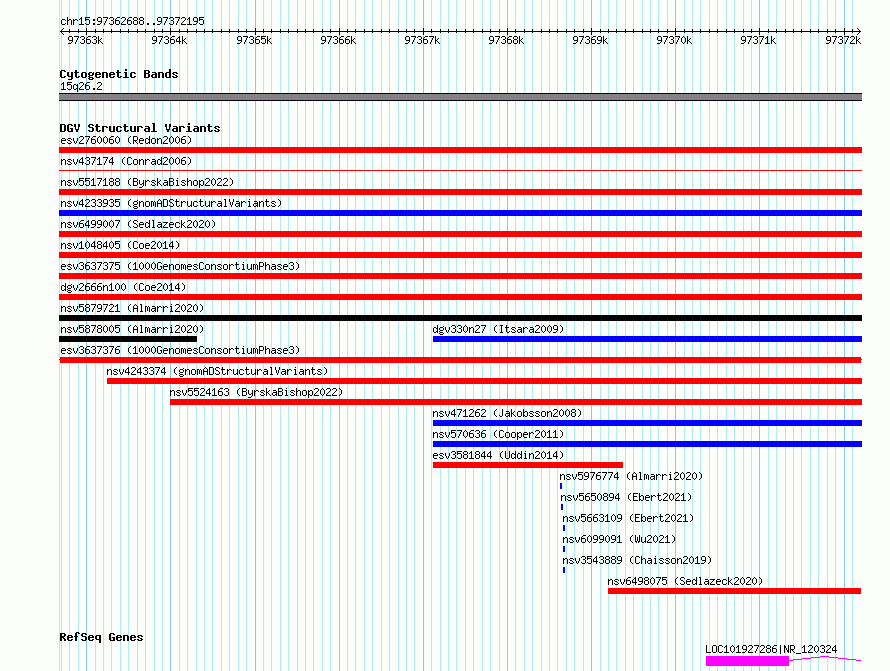Click the 97367k ruler position

click(422, 40)
